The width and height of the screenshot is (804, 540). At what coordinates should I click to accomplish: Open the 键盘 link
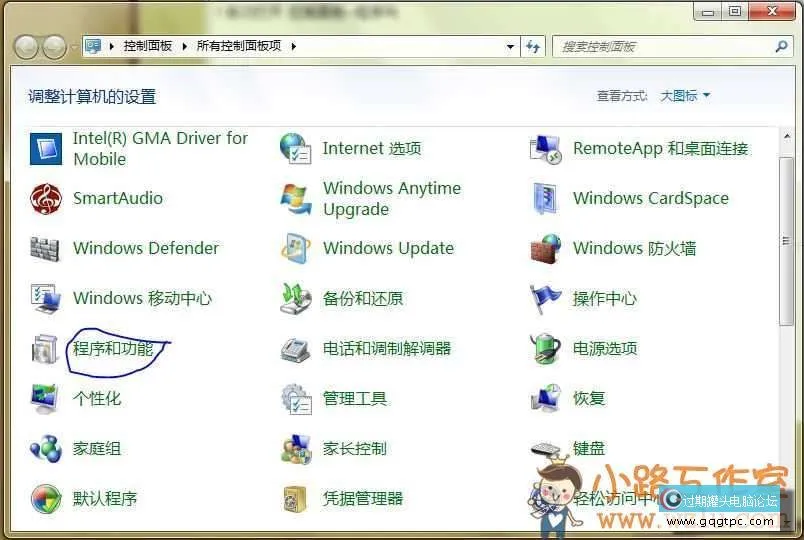tap(589, 449)
